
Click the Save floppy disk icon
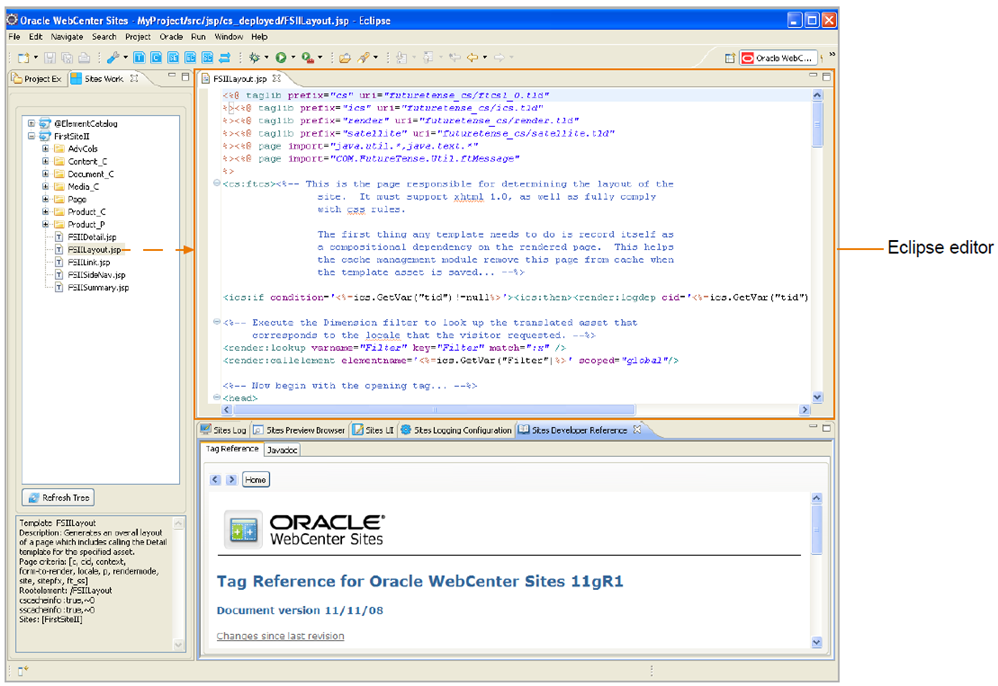pos(50,58)
